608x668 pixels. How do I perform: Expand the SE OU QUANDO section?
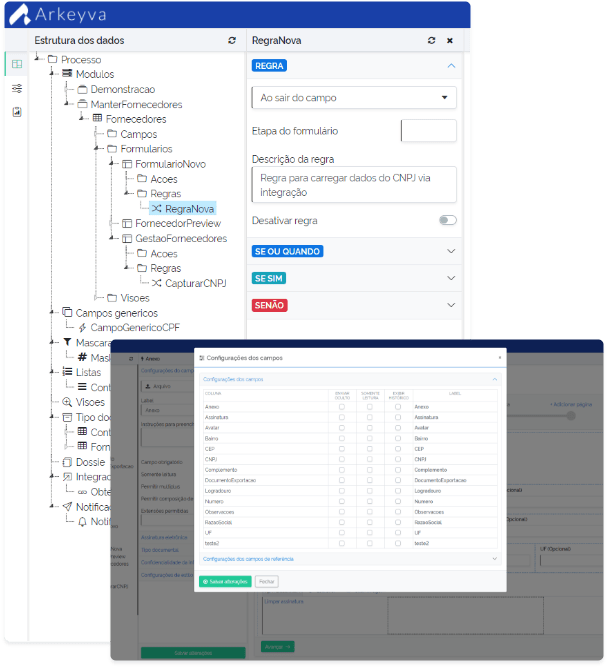coord(354,251)
